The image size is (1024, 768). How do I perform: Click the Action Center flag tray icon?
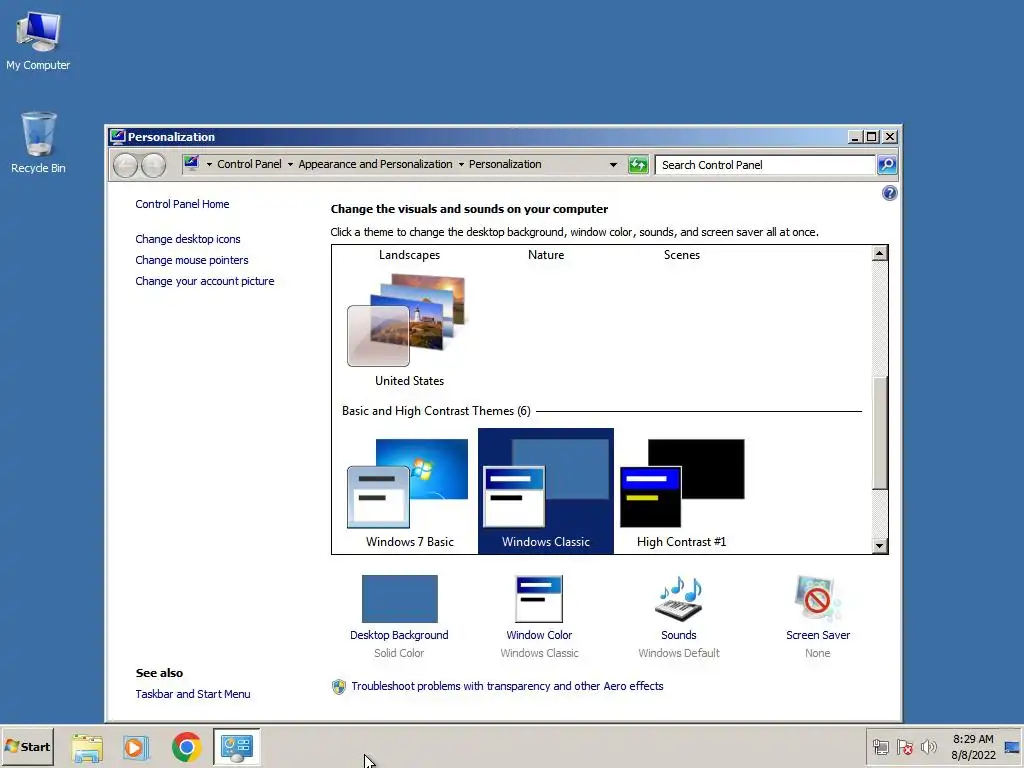904,747
